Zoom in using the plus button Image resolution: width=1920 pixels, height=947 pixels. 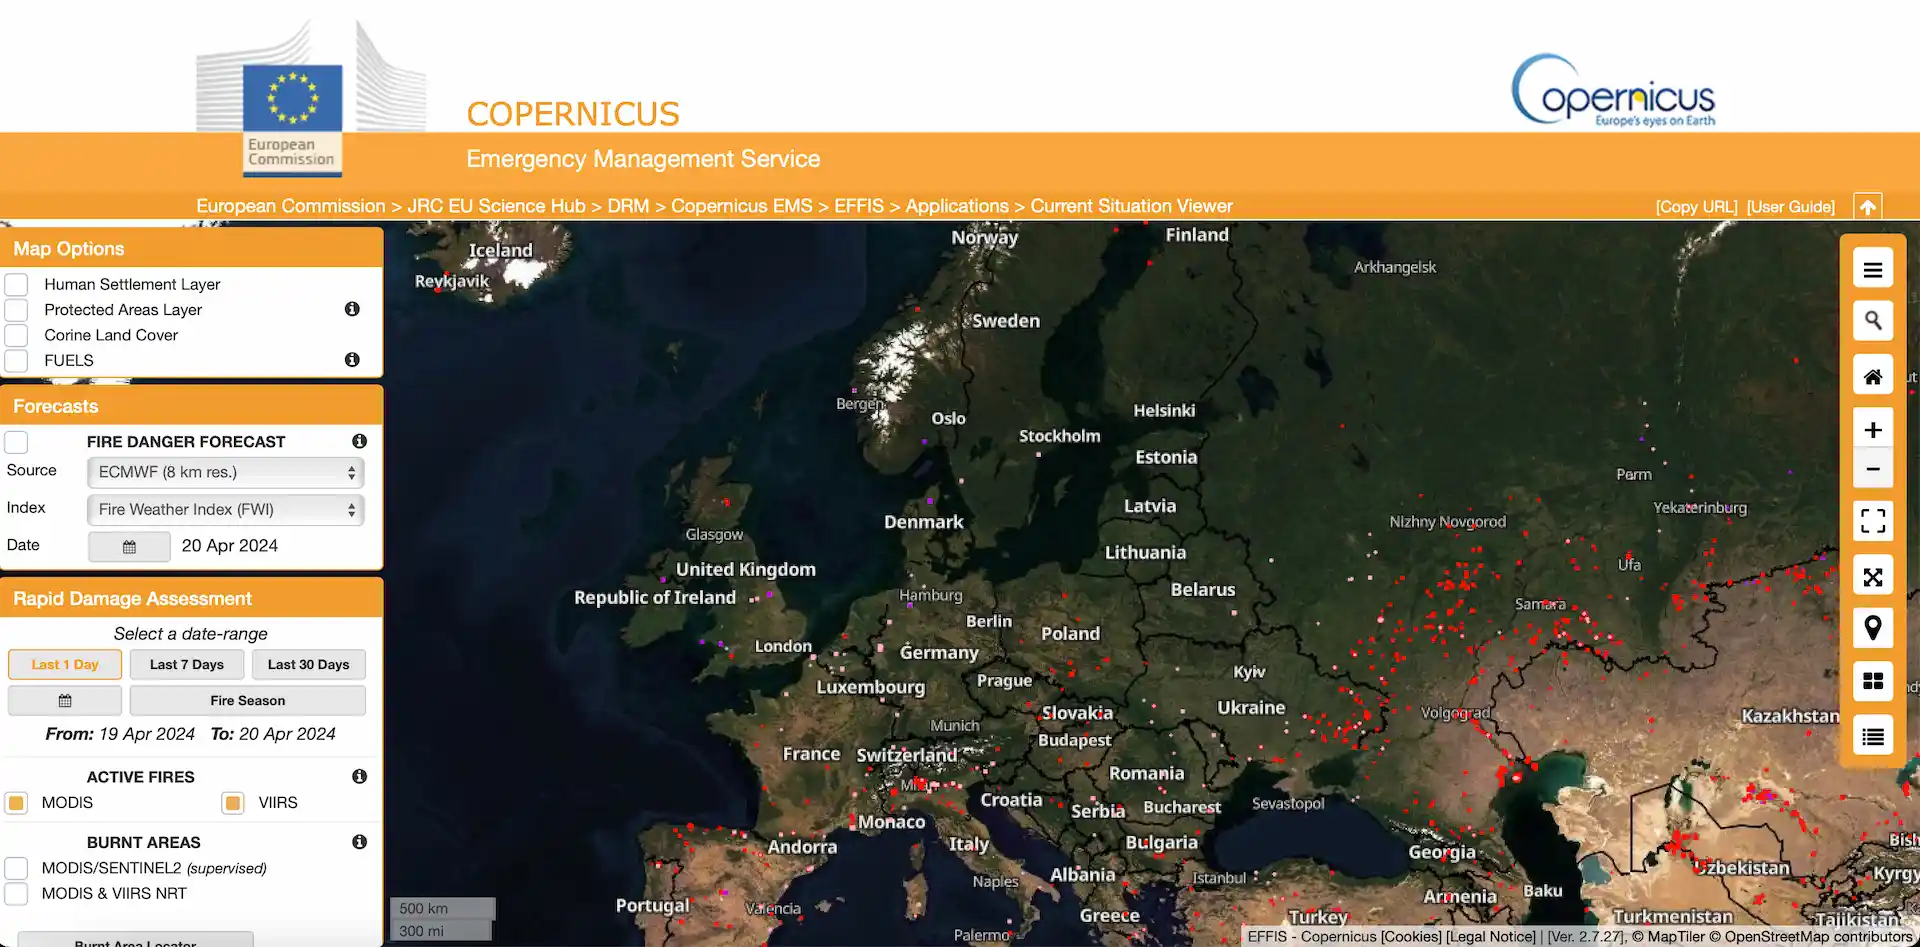1872,430
